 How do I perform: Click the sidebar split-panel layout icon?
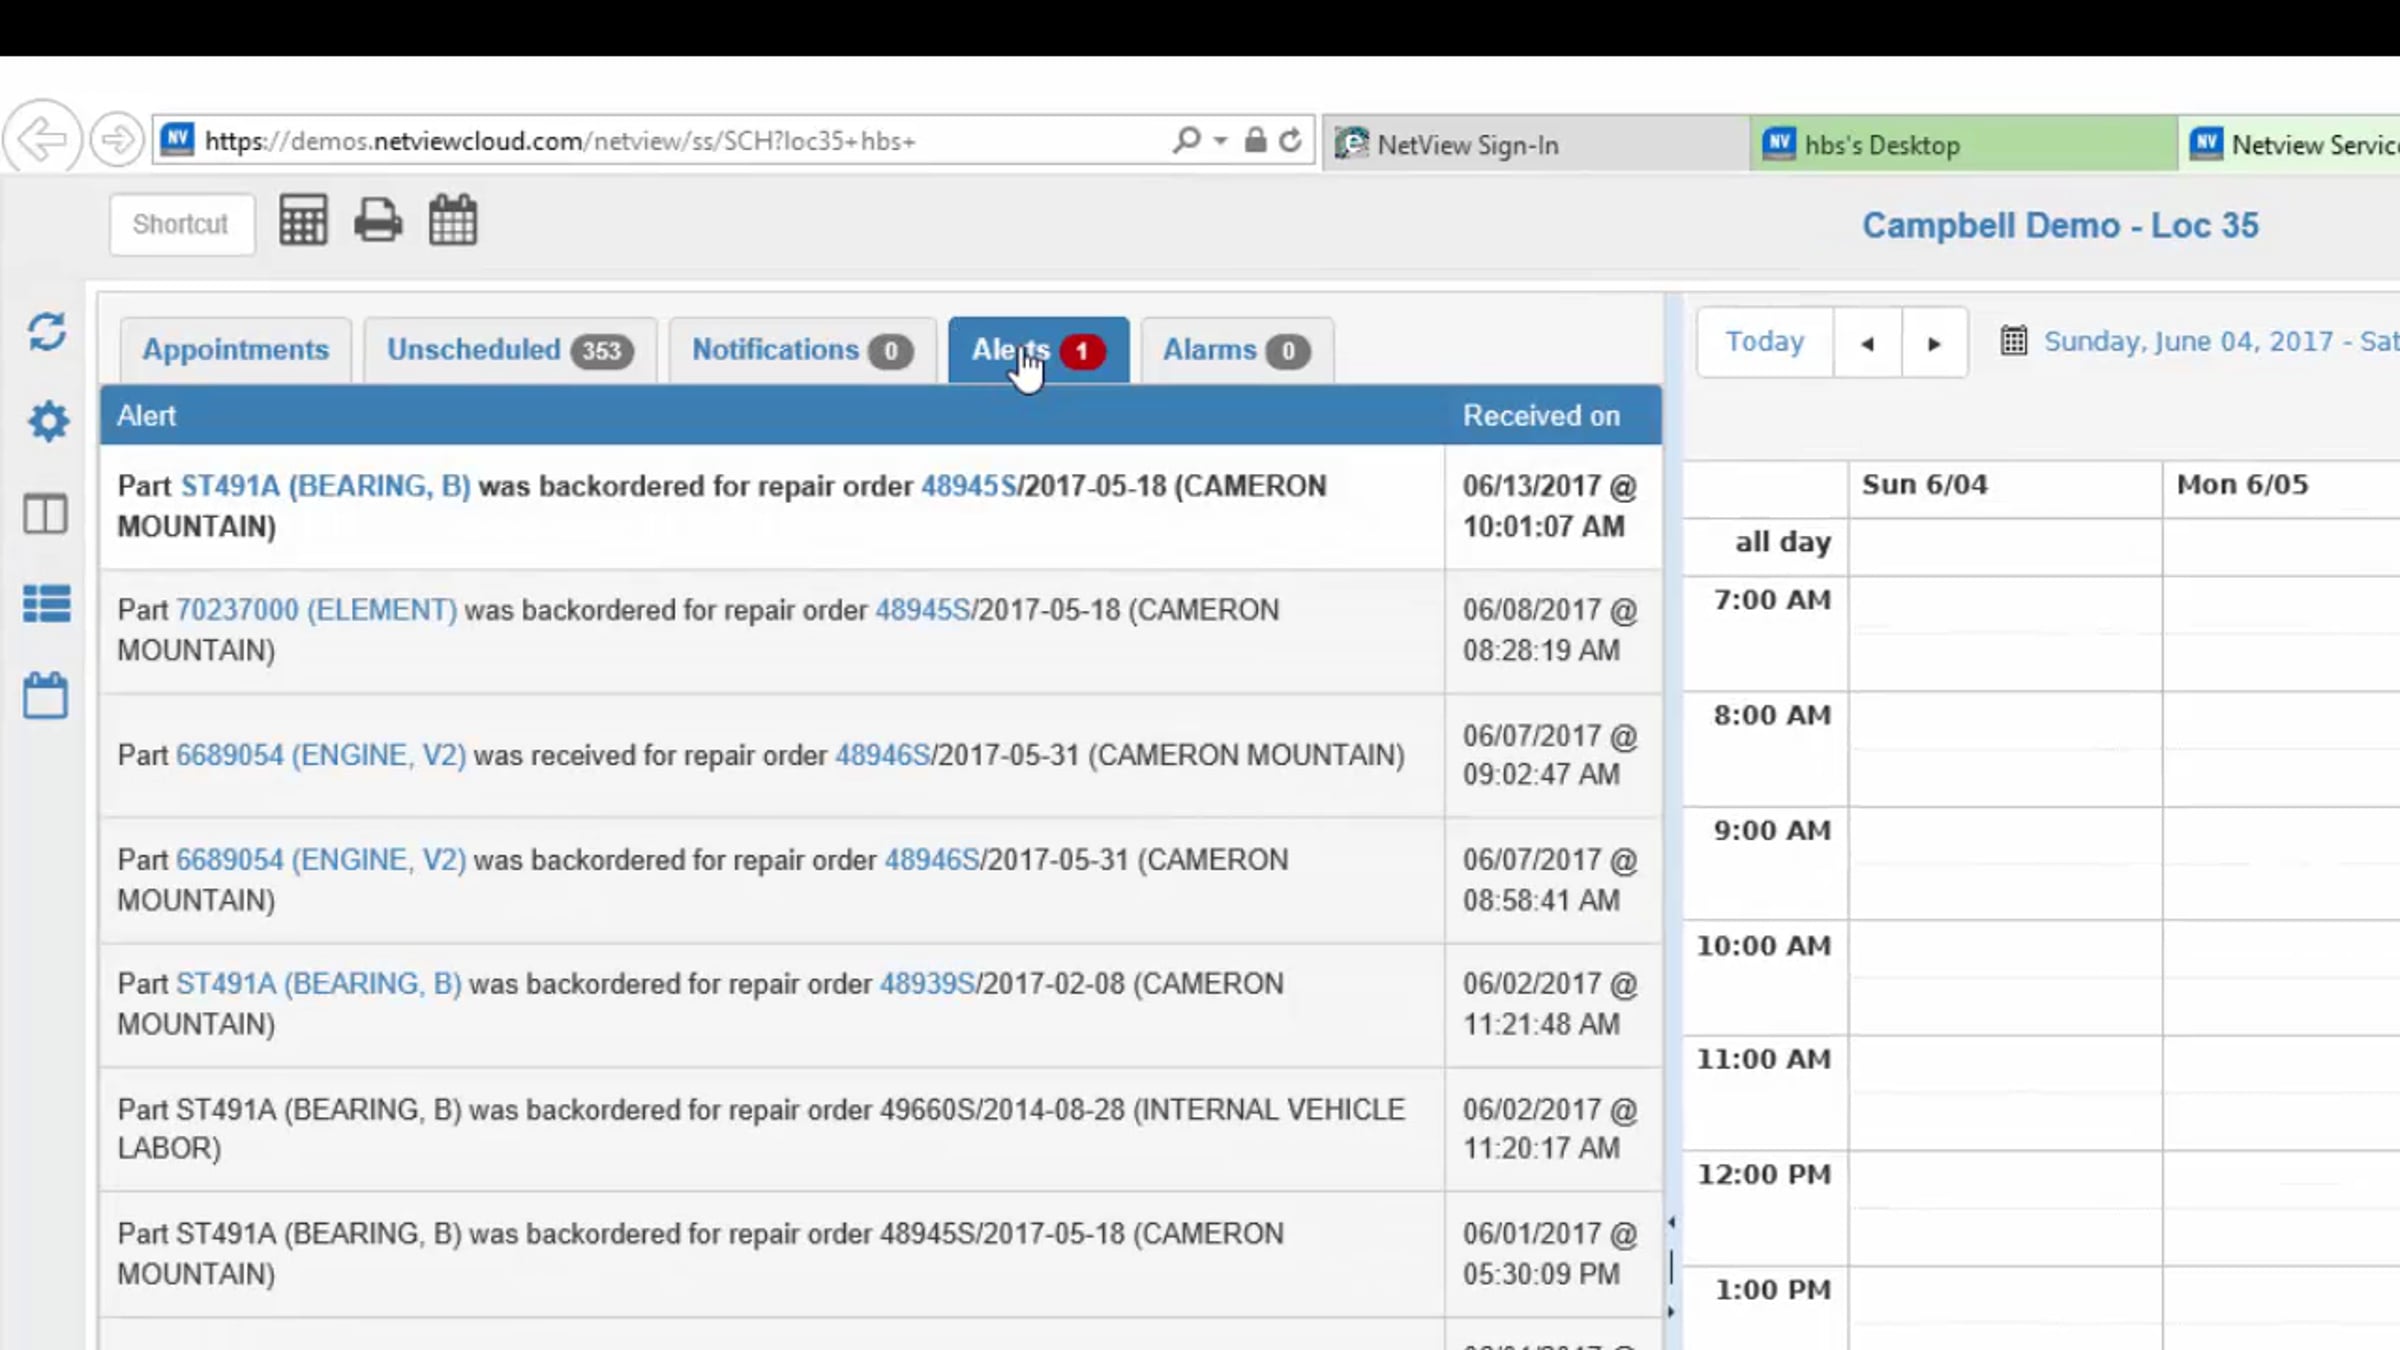pos(46,514)
